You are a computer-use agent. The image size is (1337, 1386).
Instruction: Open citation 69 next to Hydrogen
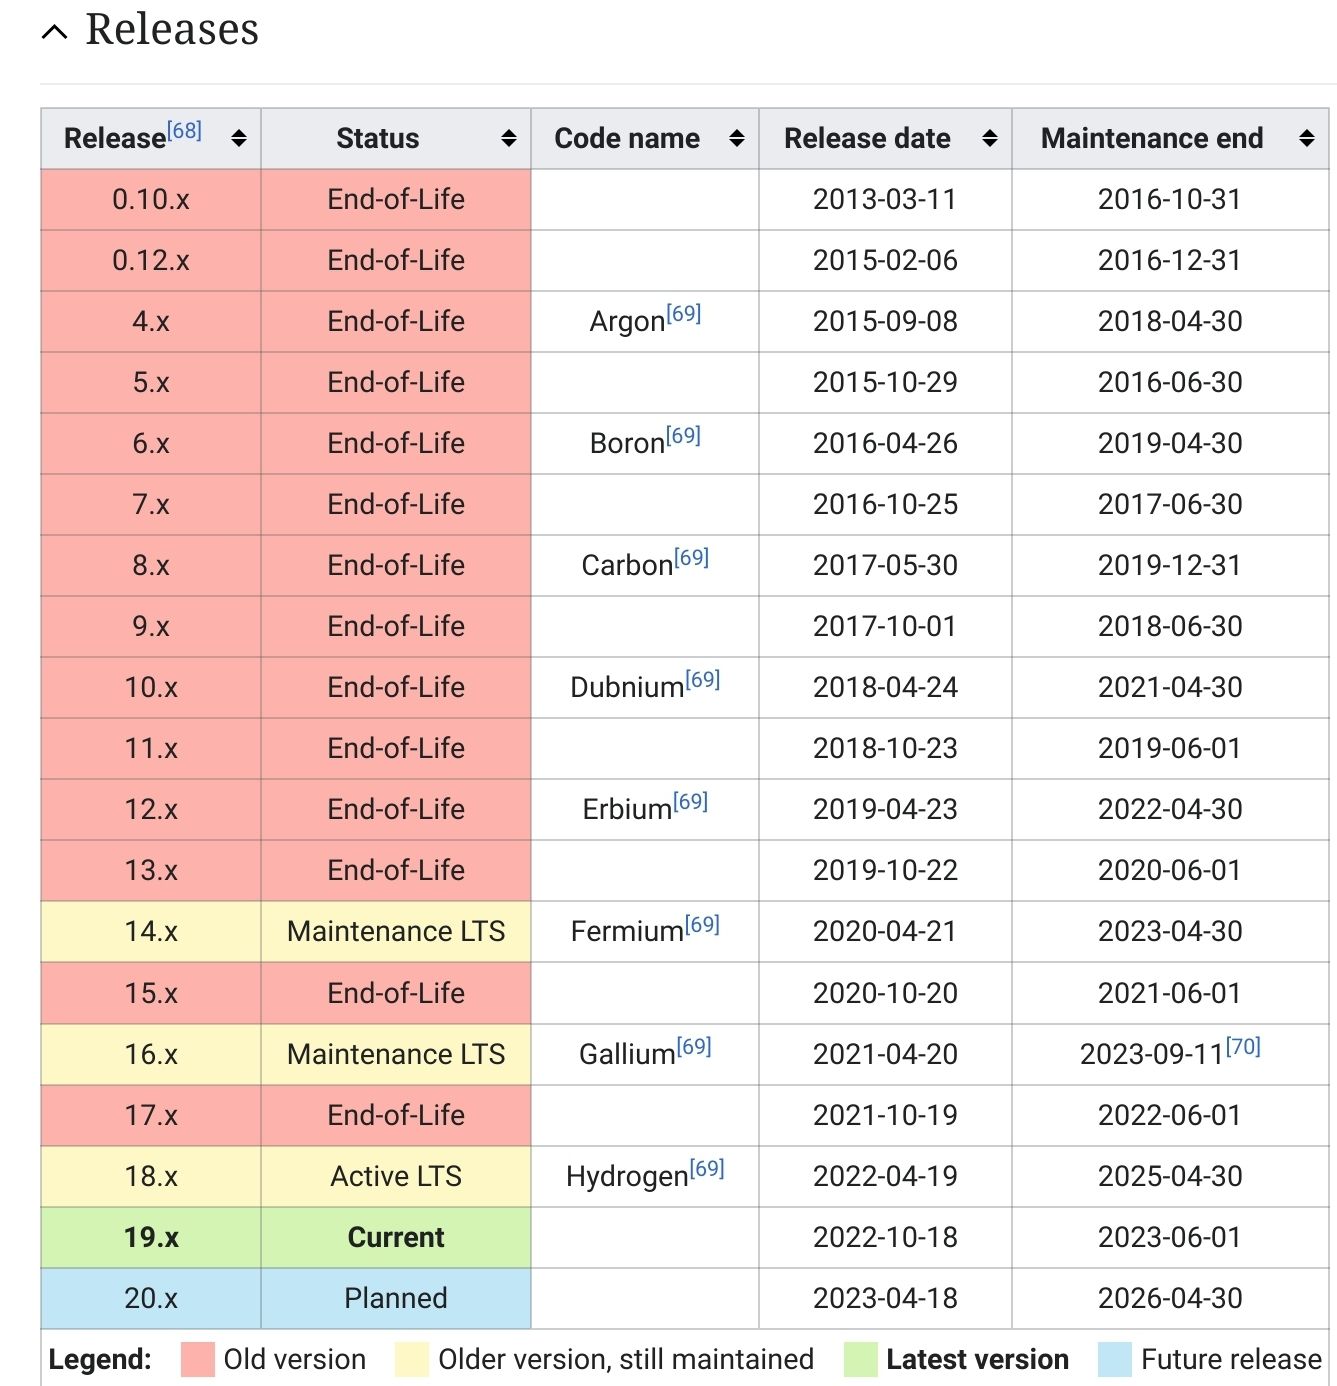point(707,1168)
